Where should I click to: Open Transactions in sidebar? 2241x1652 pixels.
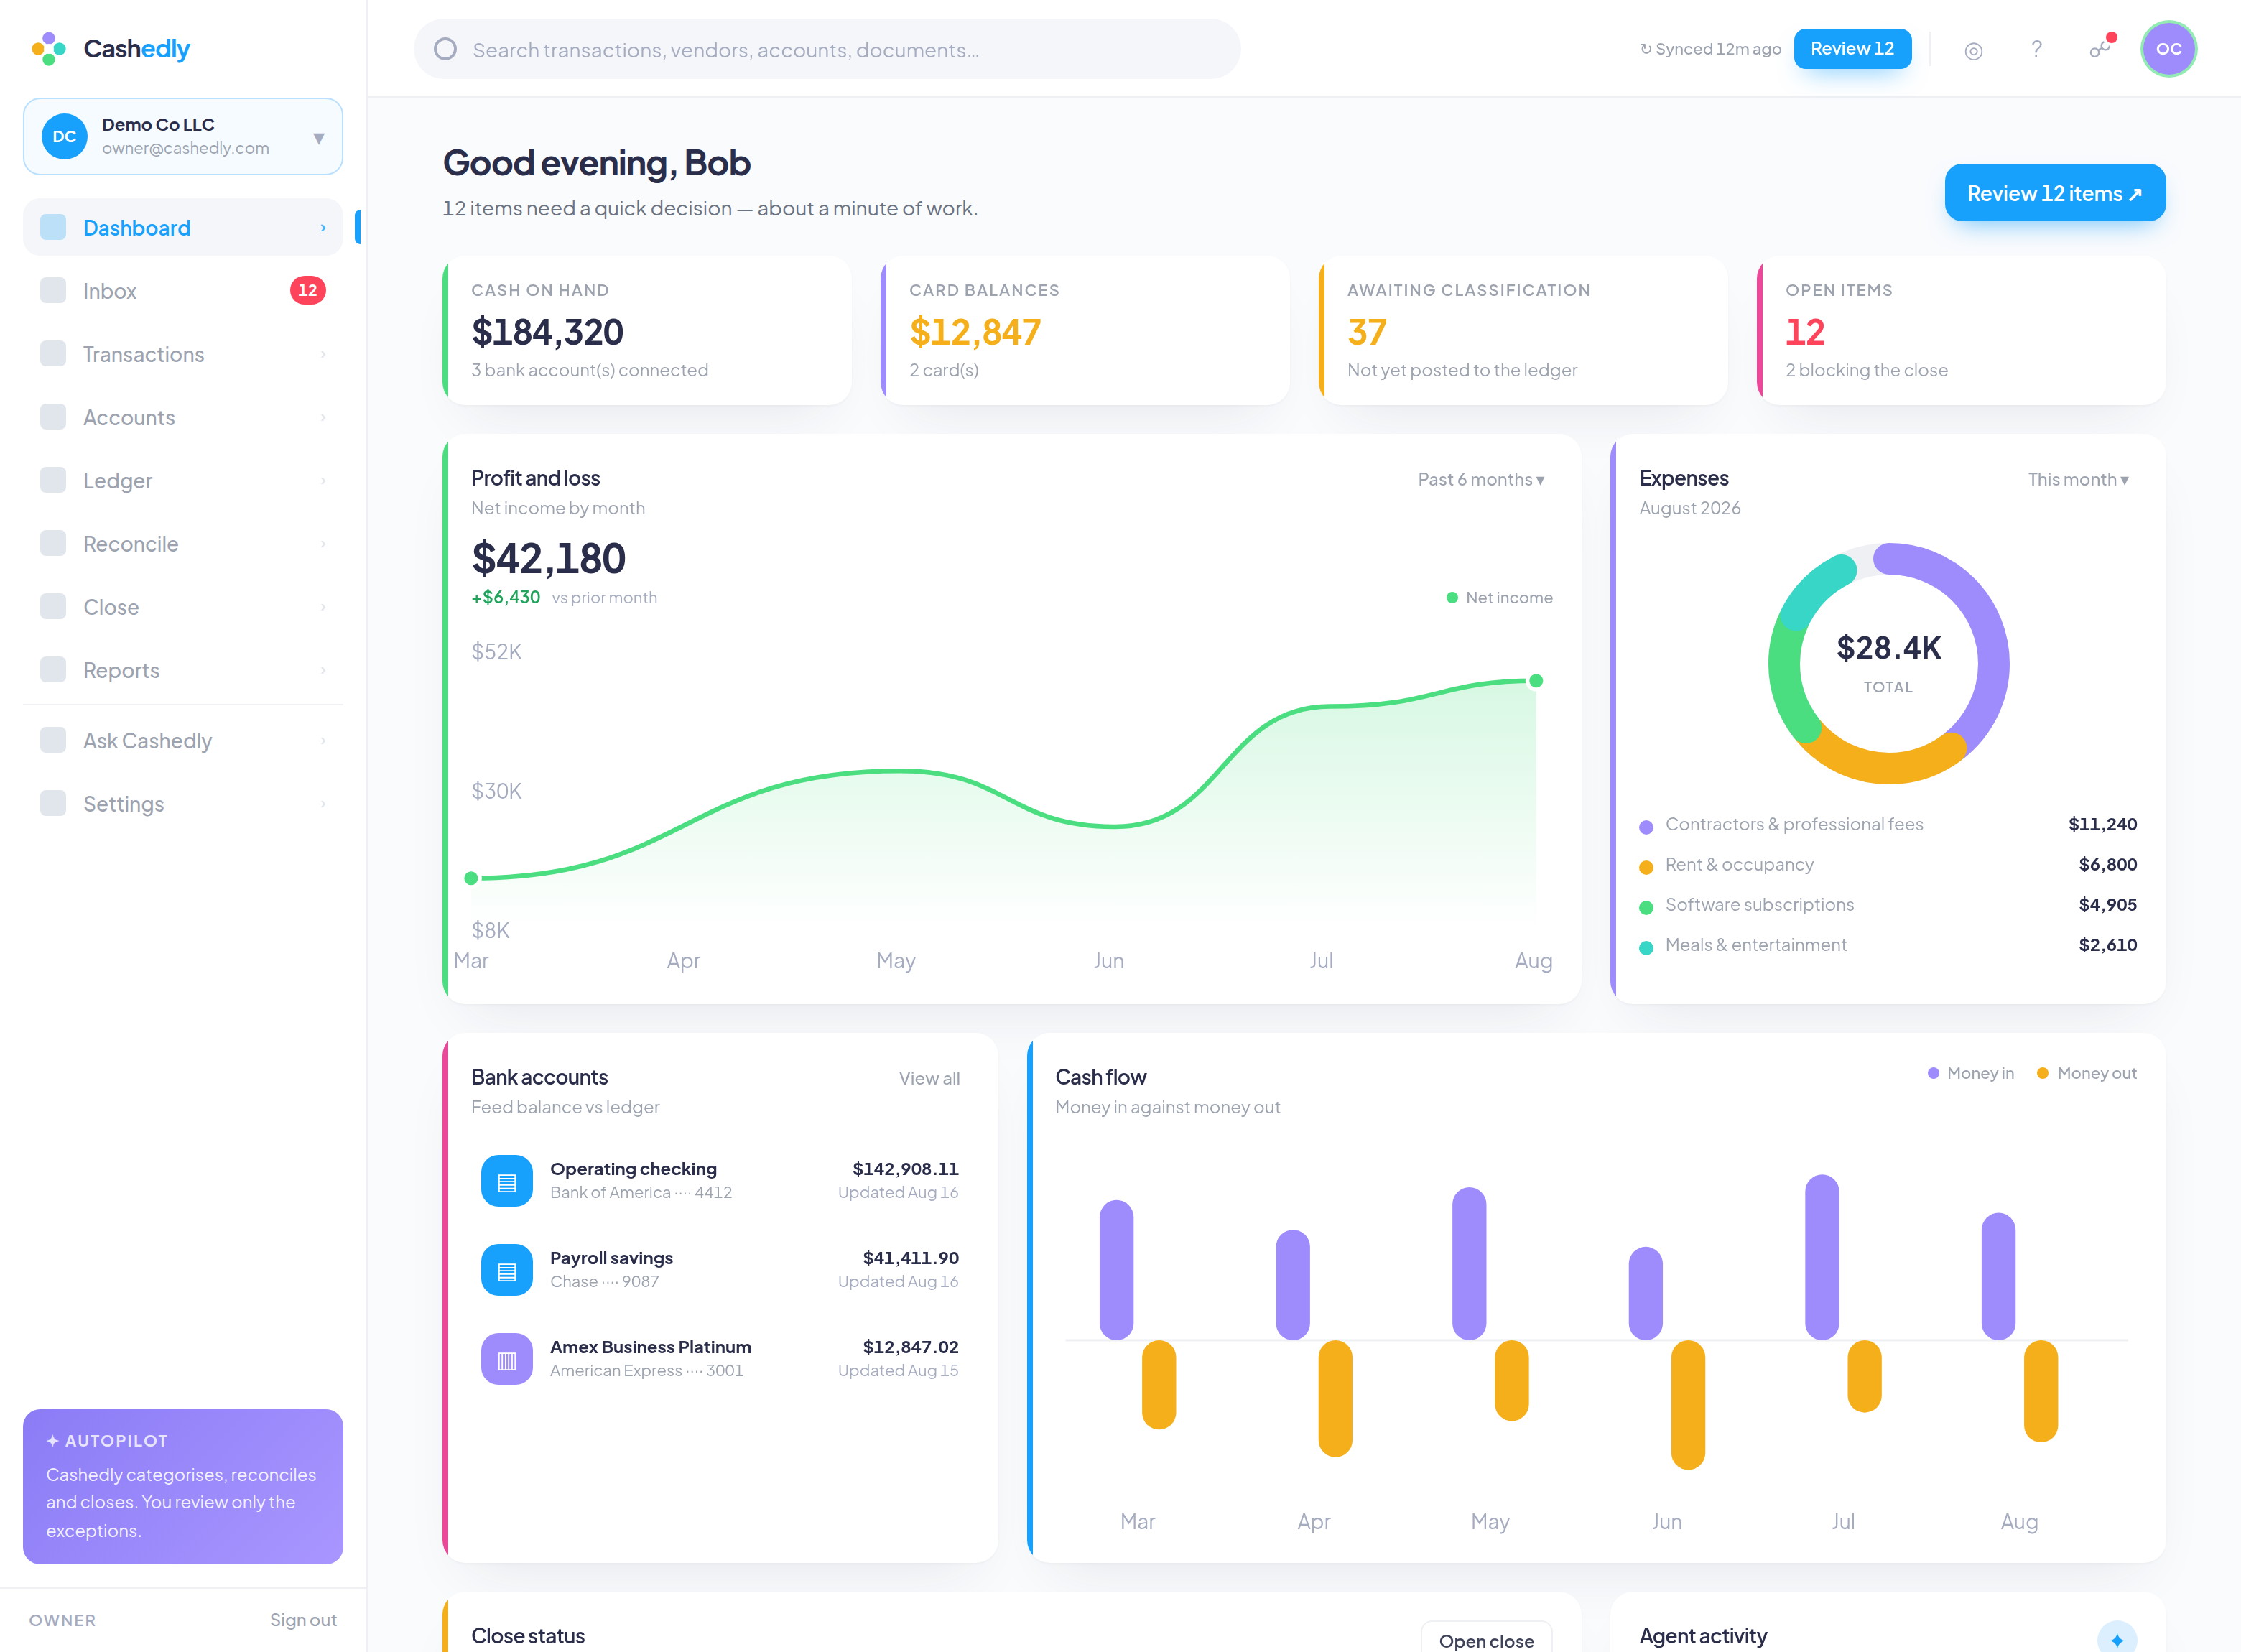[183, 353]
